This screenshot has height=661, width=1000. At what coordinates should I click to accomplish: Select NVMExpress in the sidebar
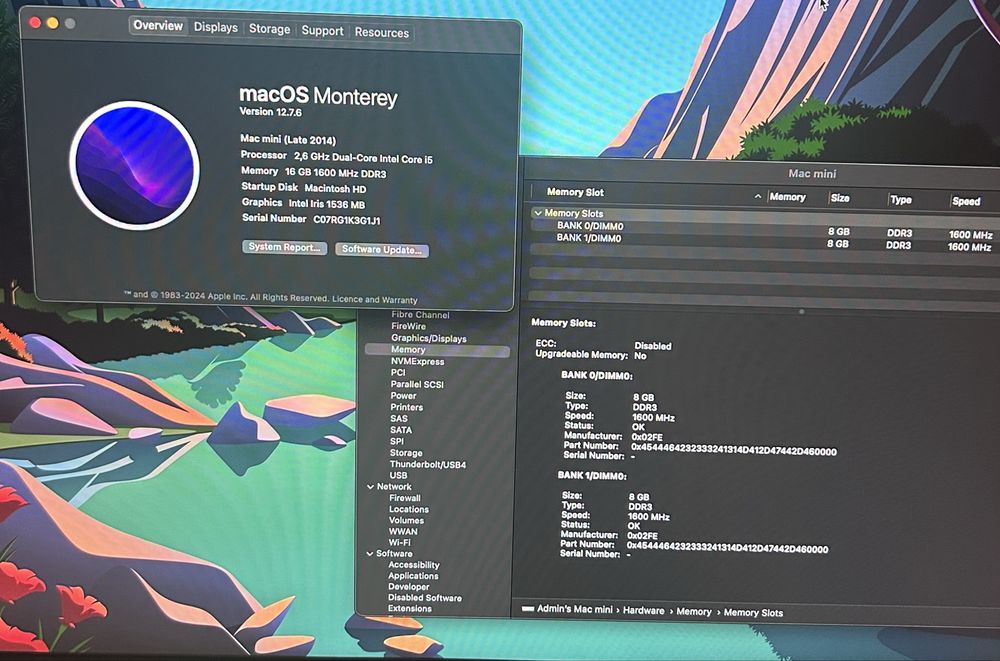click(417, 361)
